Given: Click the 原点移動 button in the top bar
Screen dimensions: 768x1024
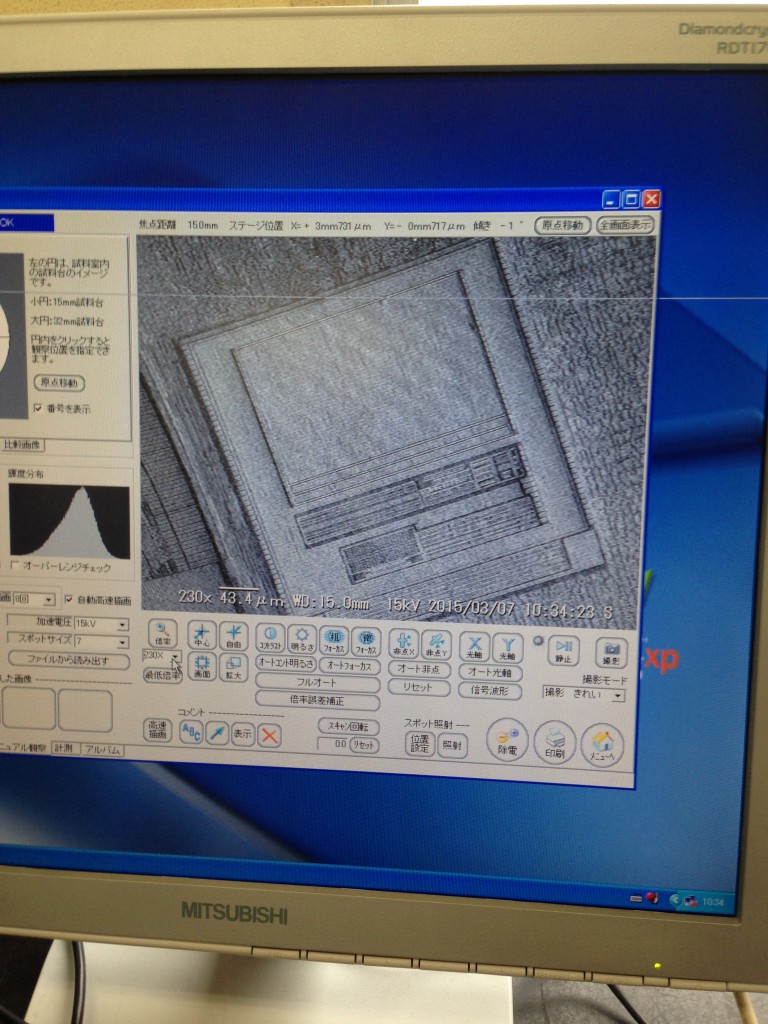Looking at the screenshot, I should pyautogui.click(x=563, y=225).
